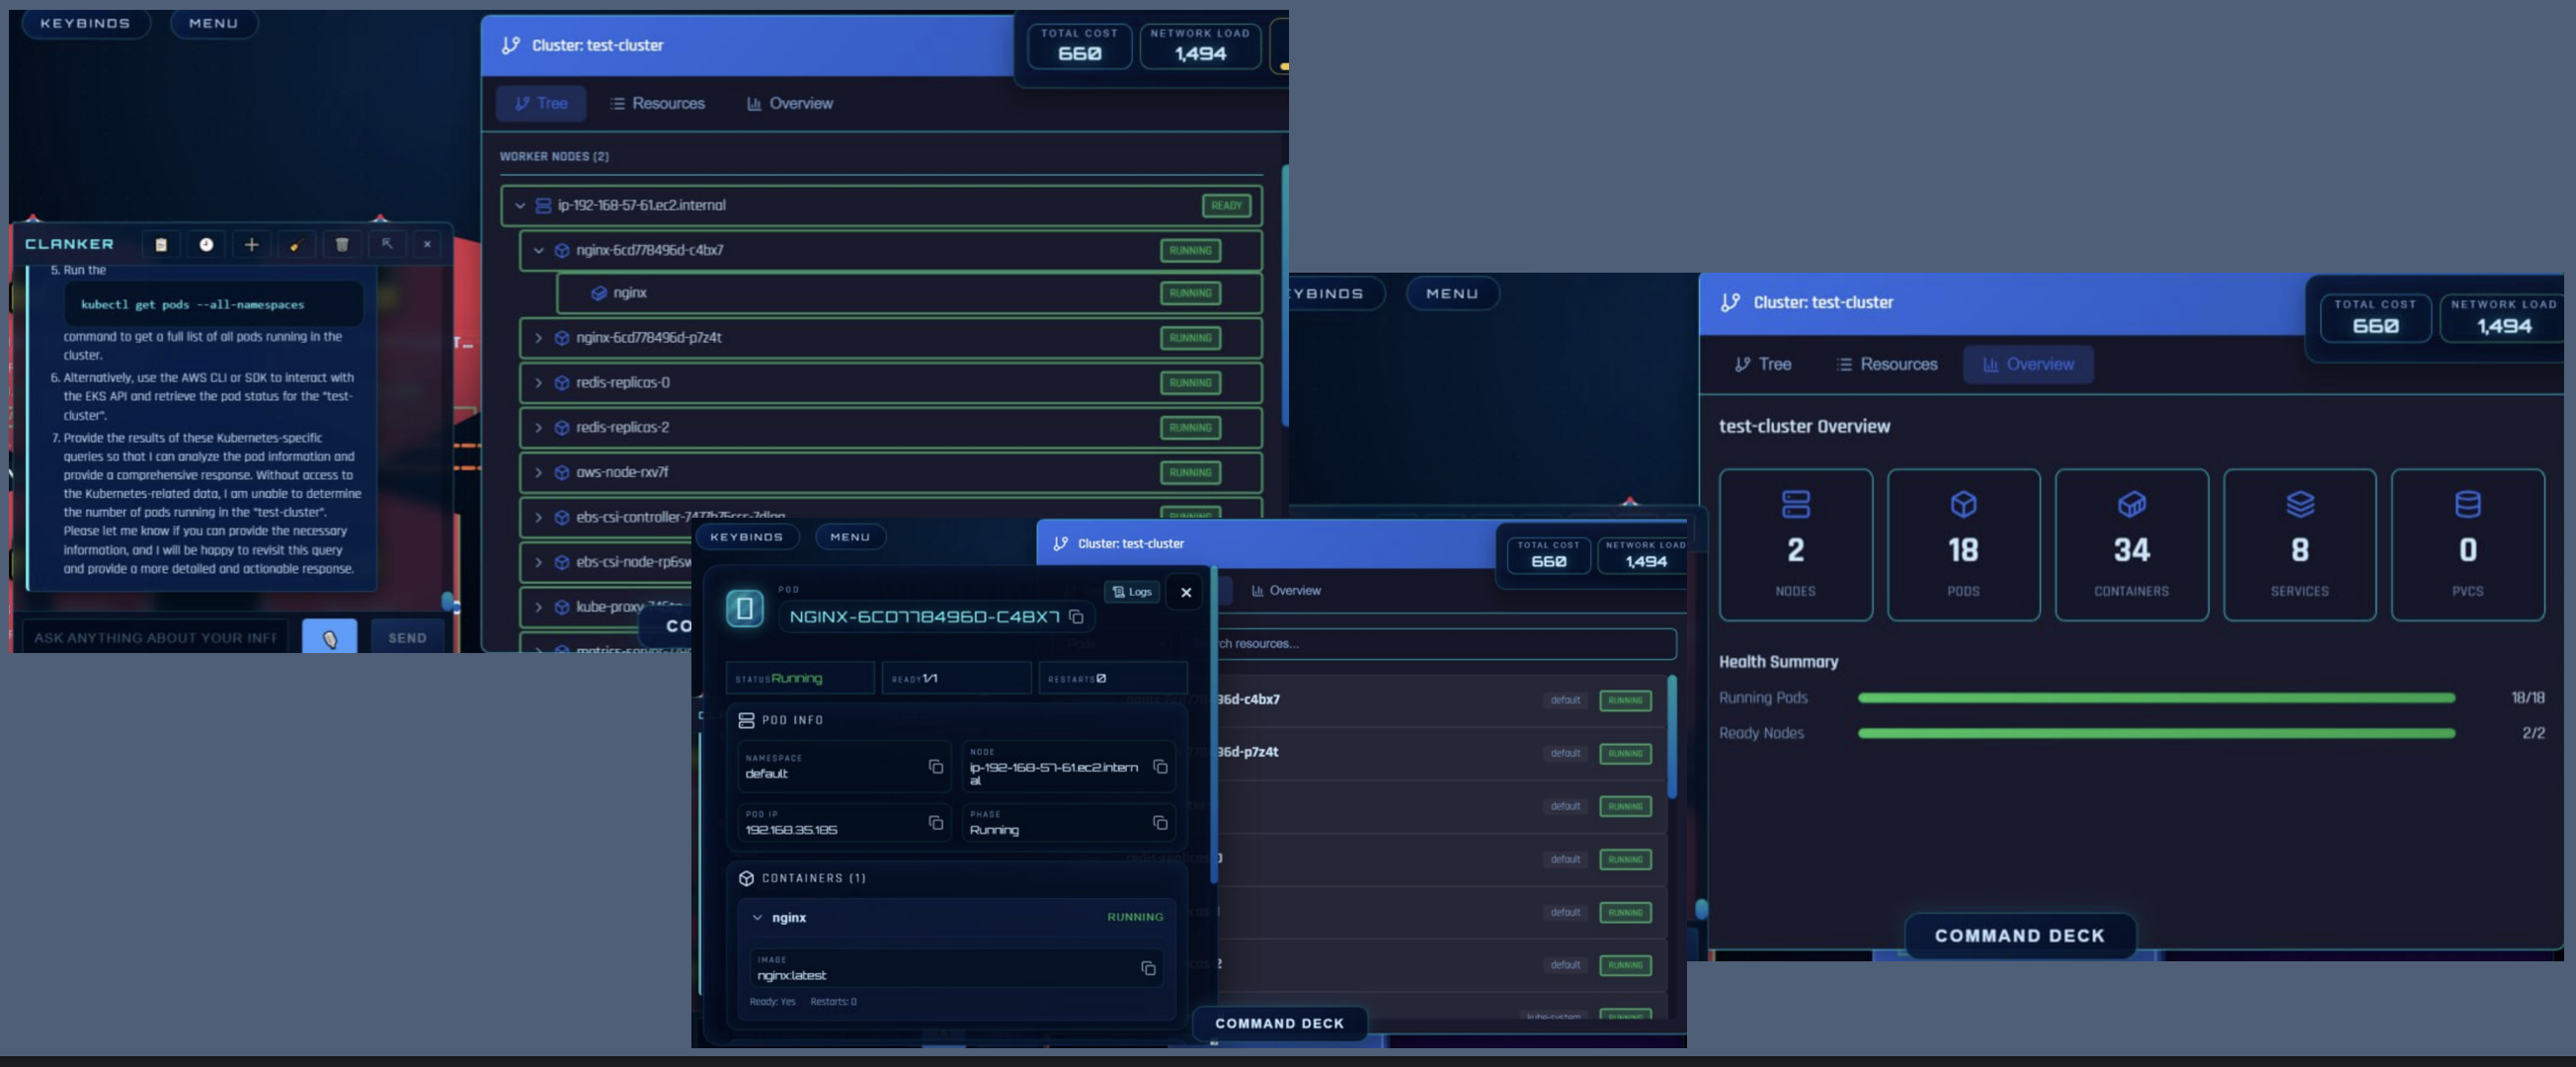2576x1067 pixels.
Task: Collapse the nginx container details section
Action: (x=757, y=916)
